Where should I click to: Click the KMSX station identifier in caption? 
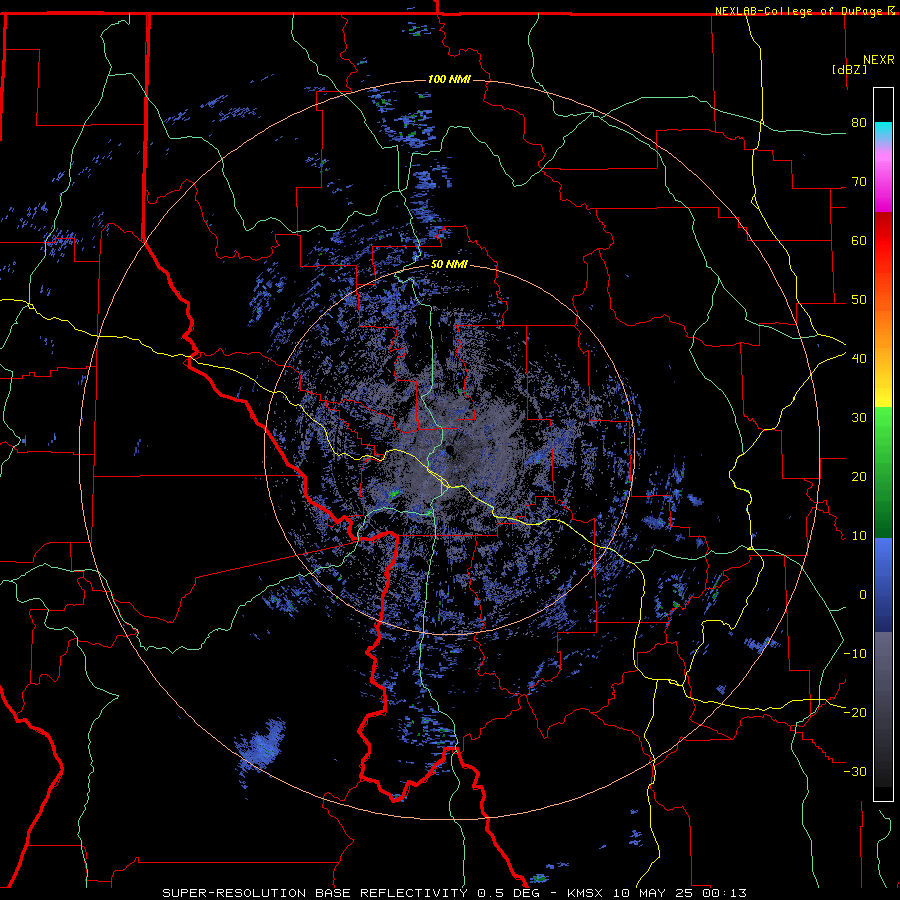pos(587,893)
